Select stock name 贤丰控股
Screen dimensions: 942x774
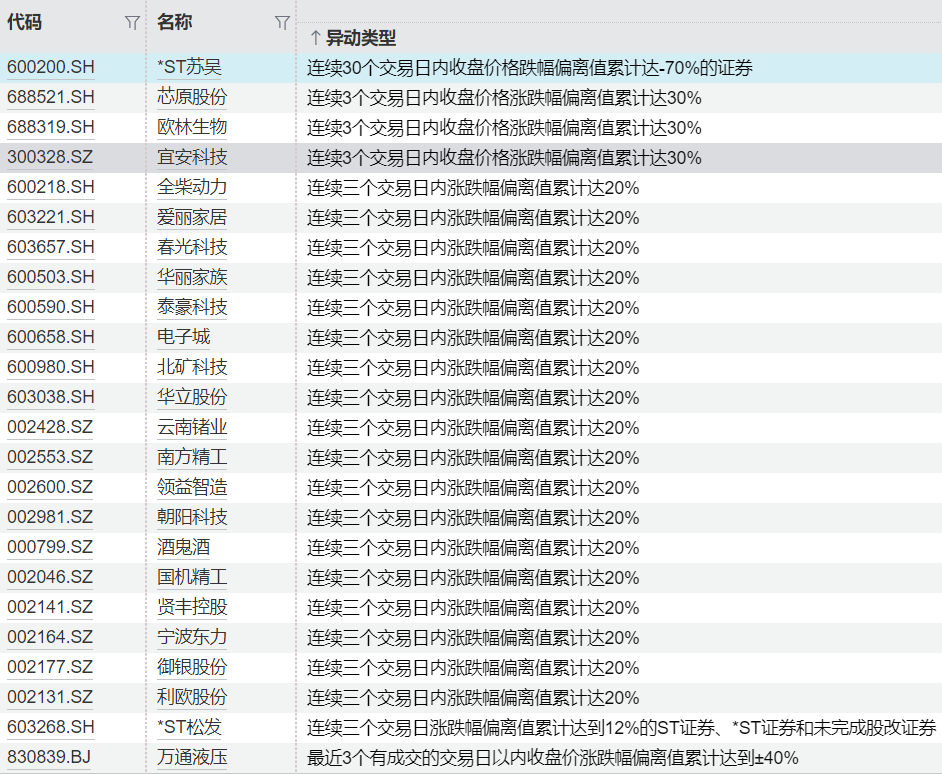[x=192, y=607]
